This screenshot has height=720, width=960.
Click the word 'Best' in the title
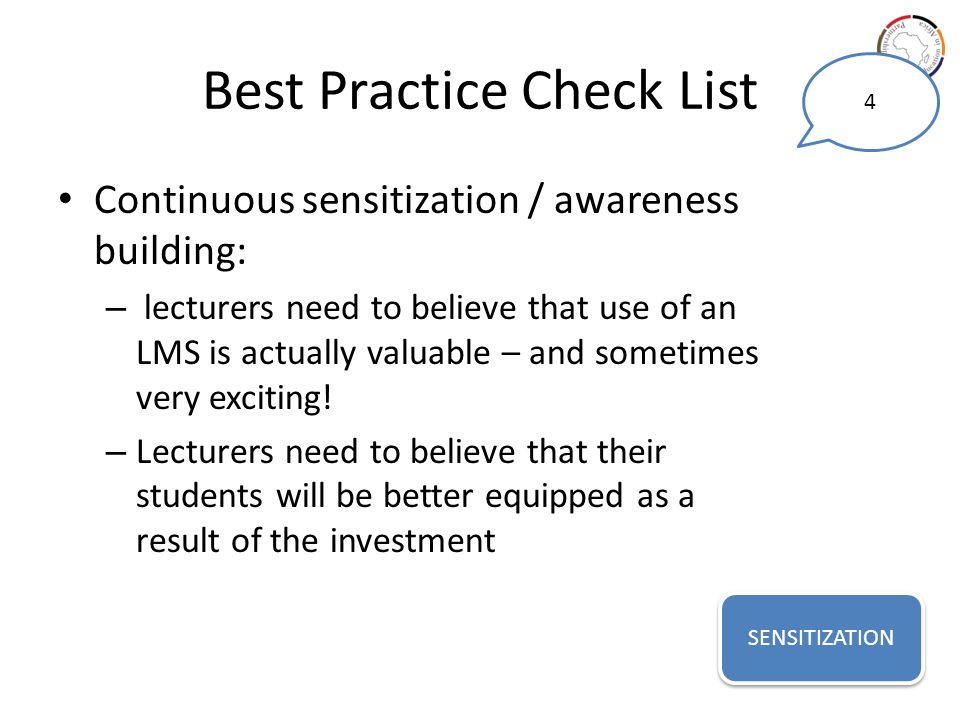click(253, 91)
